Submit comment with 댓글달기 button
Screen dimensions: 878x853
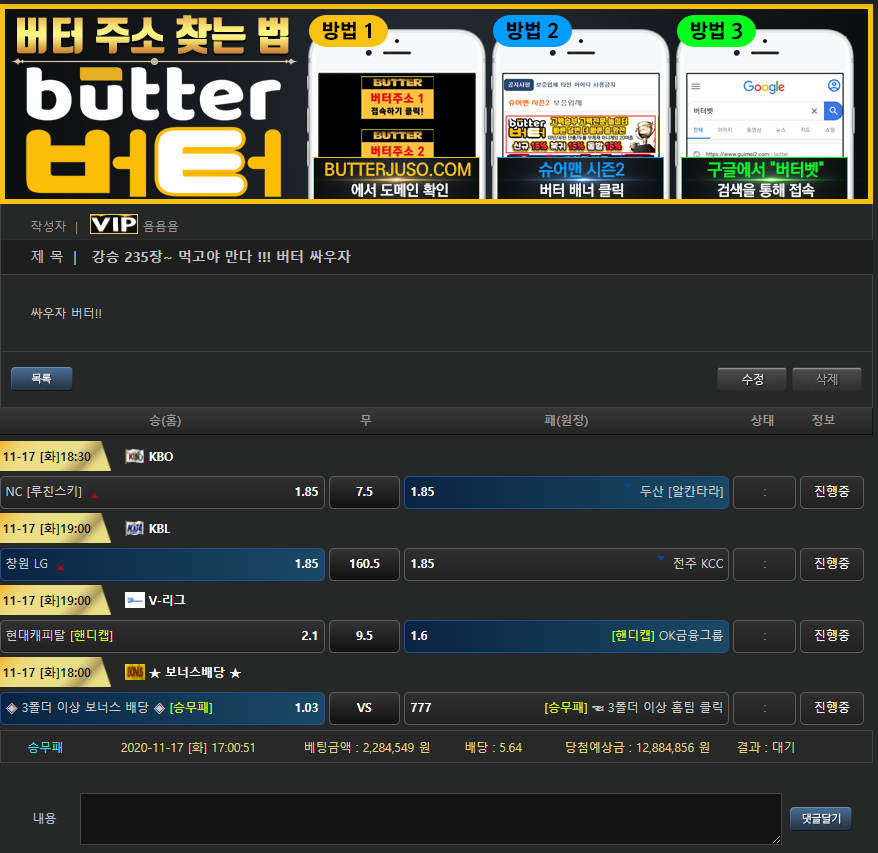pyautogui.click(x=820, y=818)
